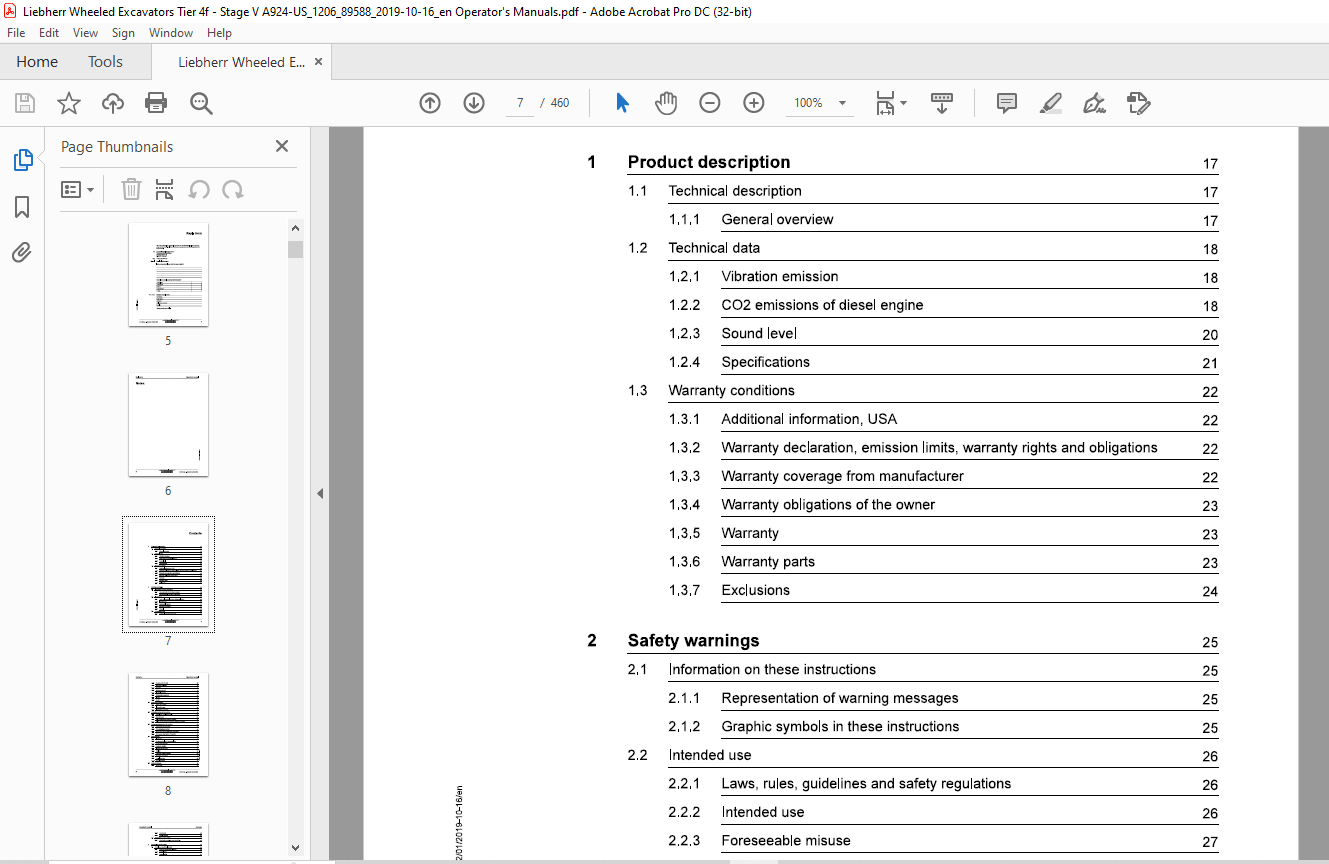The image size is (1329, 864).
Task: Bookmark this file with the star icon
Action: [x=69, y=103]
